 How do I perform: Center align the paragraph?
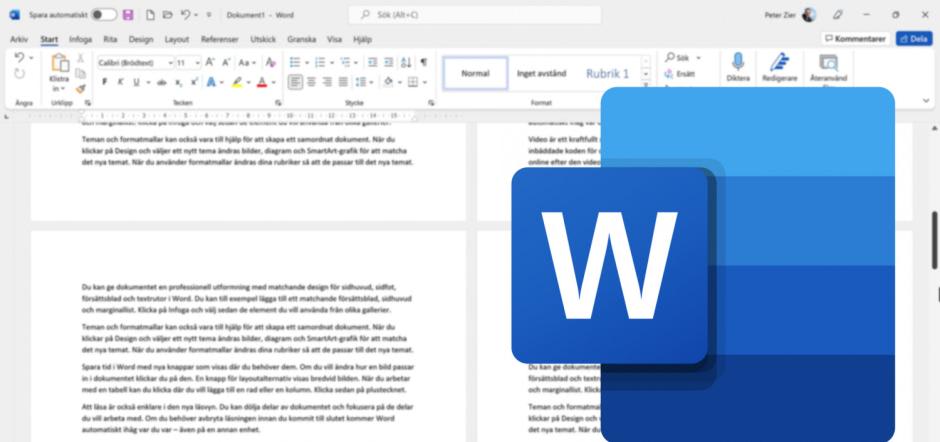coord(311,82)
